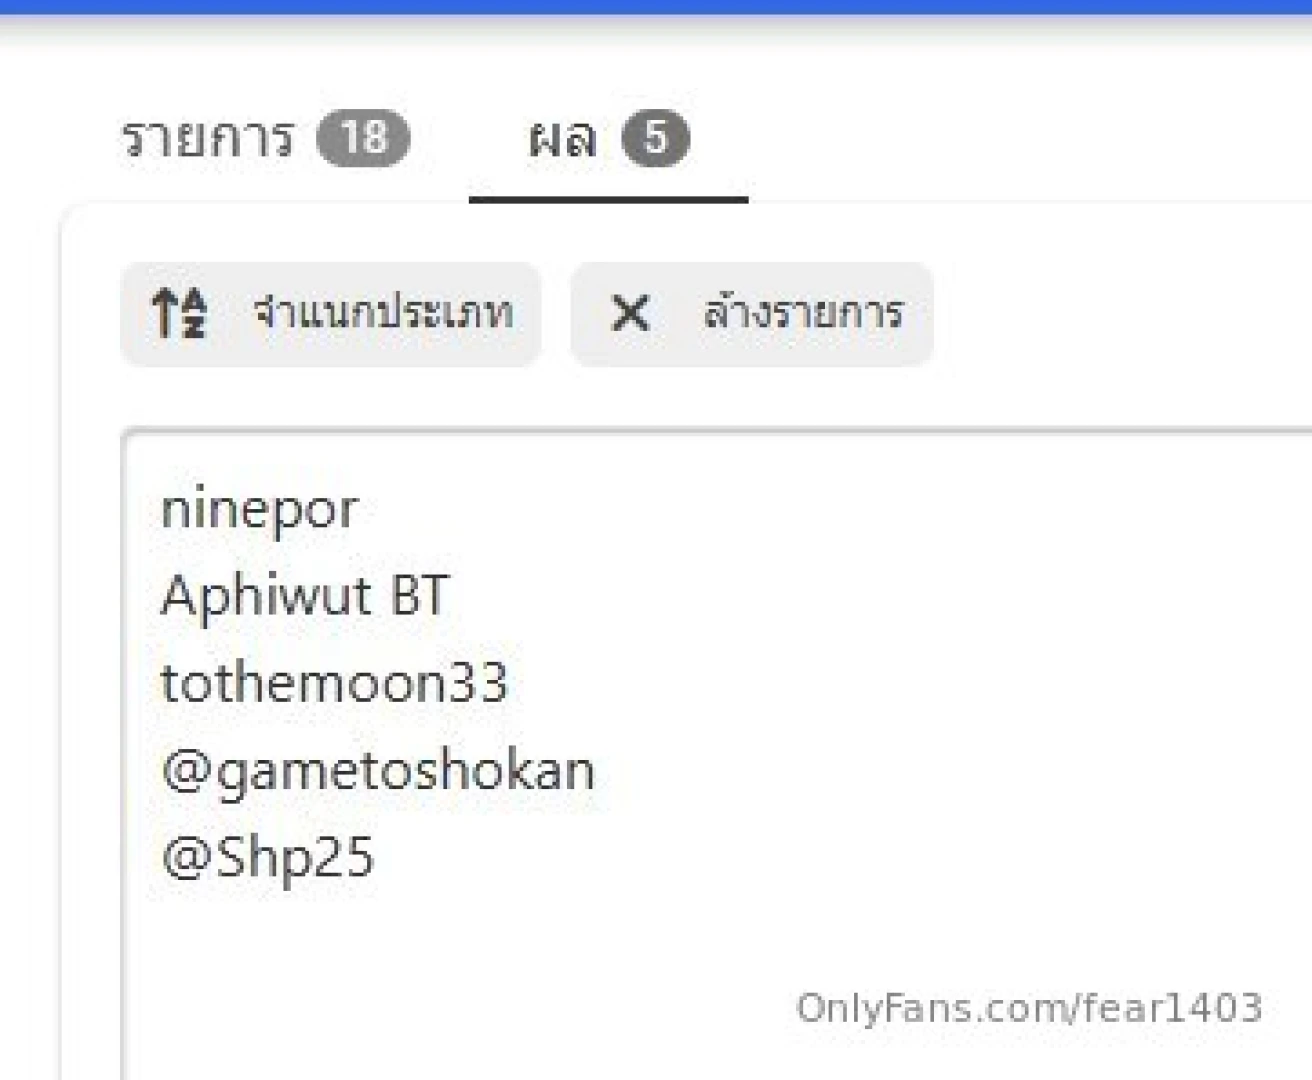Click the X icon beside ล้างรายการ
Viewport: 1312px width, 1080px height.
coord(630,313)
